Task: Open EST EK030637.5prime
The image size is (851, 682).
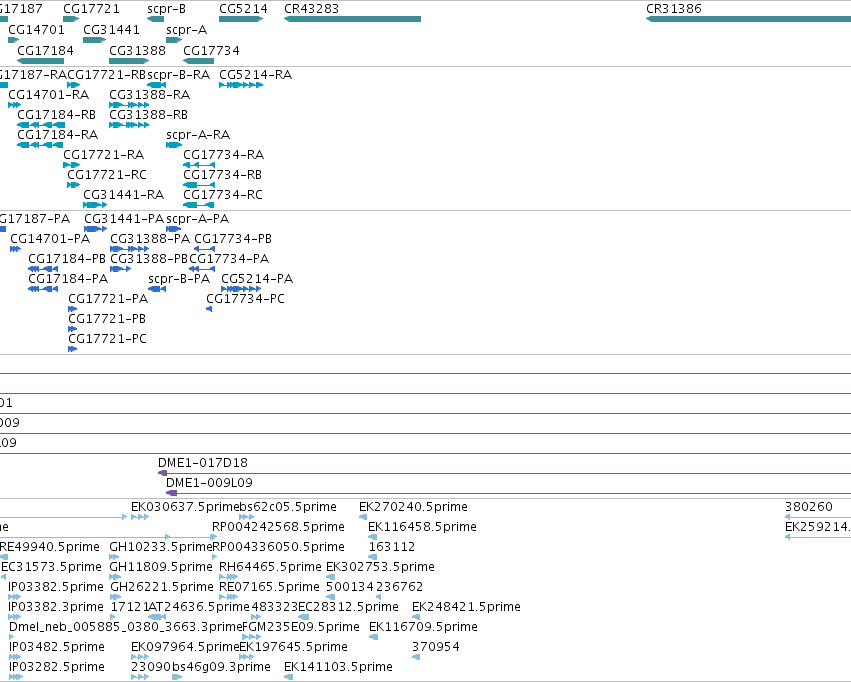Action: pyautogui.click(x=185, y=507)
